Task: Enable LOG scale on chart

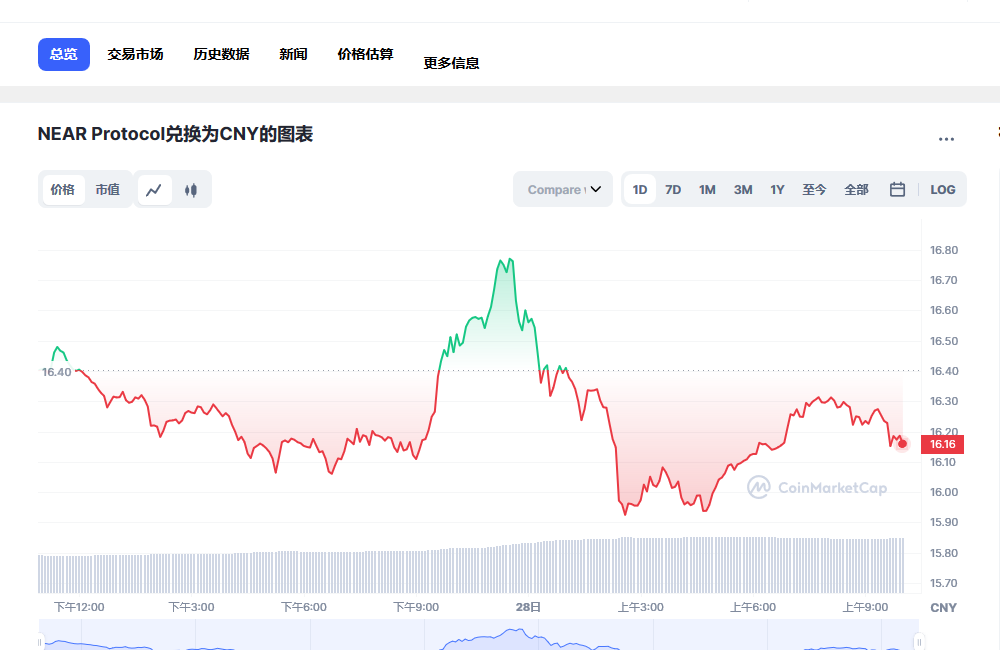Action: pos(943,189)
